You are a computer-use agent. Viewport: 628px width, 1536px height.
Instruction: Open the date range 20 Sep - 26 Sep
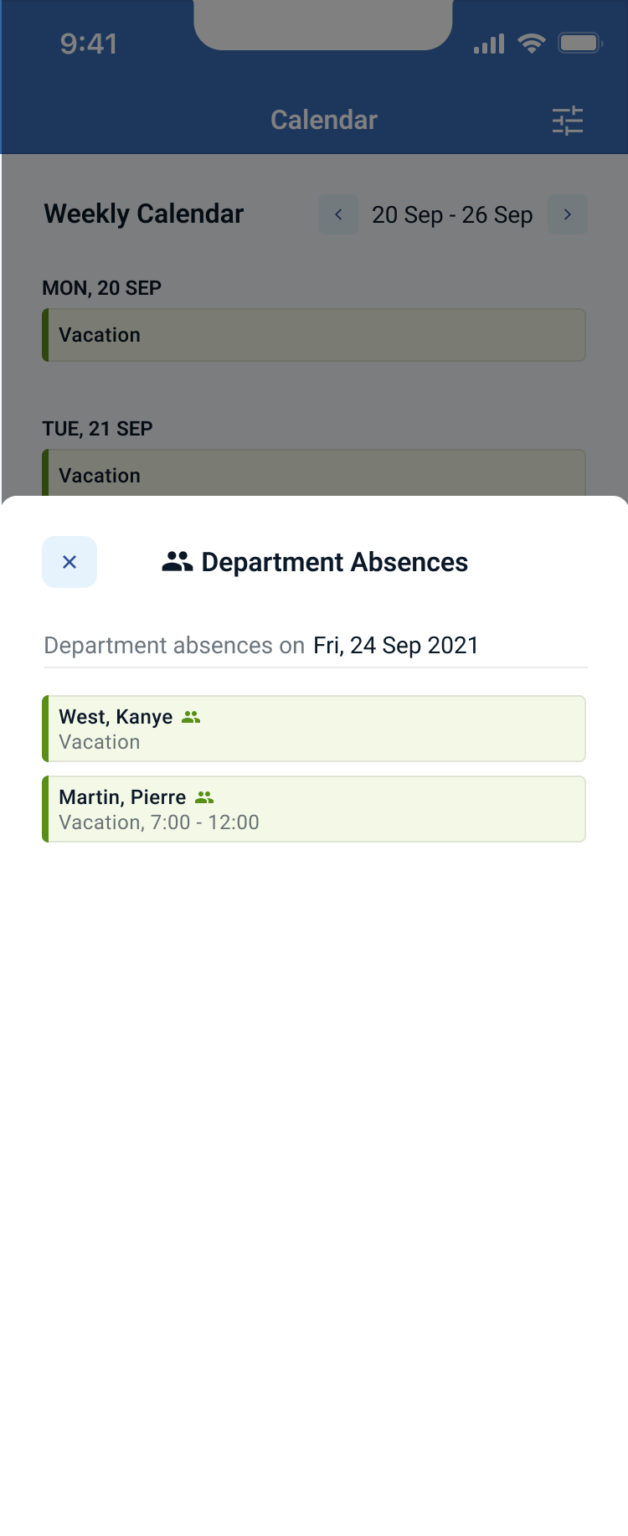coord(452,214)
